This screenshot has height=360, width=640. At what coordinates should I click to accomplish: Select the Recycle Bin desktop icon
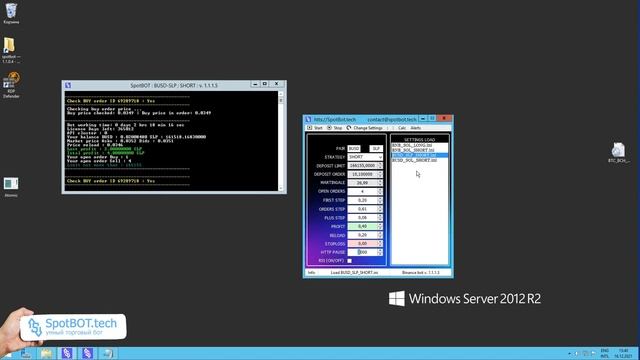tap(11, 13)
